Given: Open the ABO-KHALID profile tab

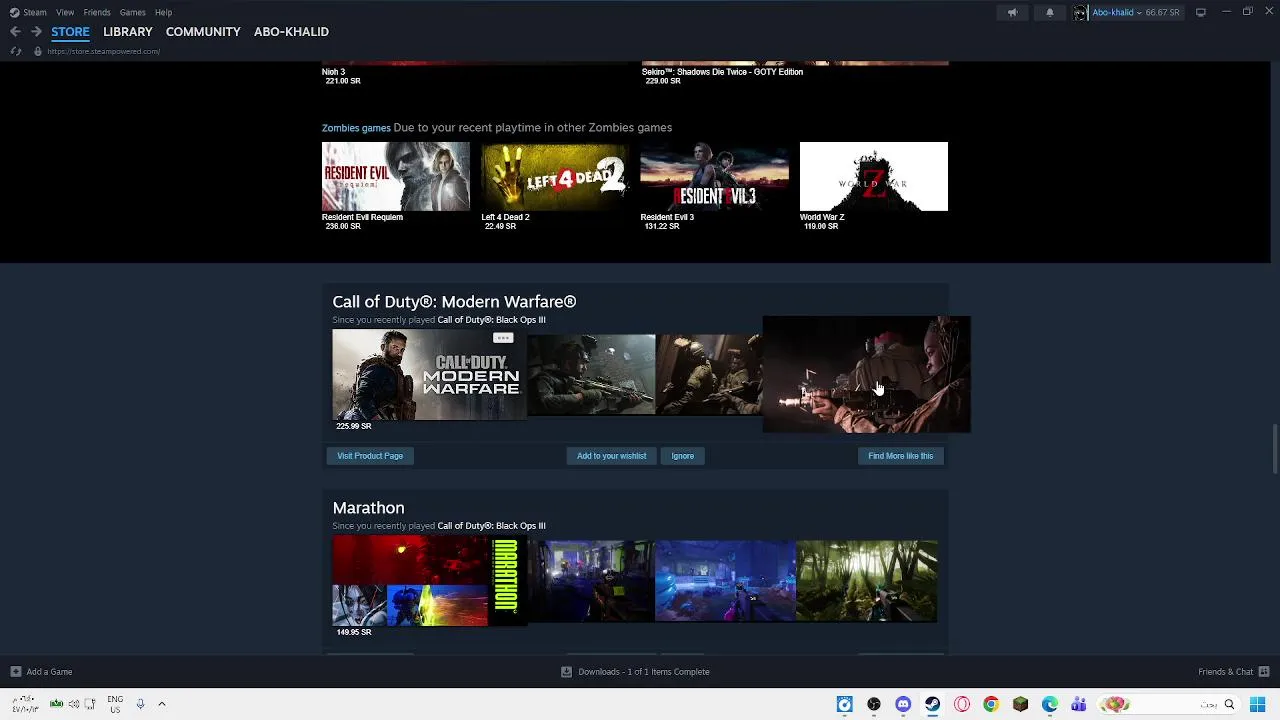Looking at the screenshot, I should [x=291, y=32].
